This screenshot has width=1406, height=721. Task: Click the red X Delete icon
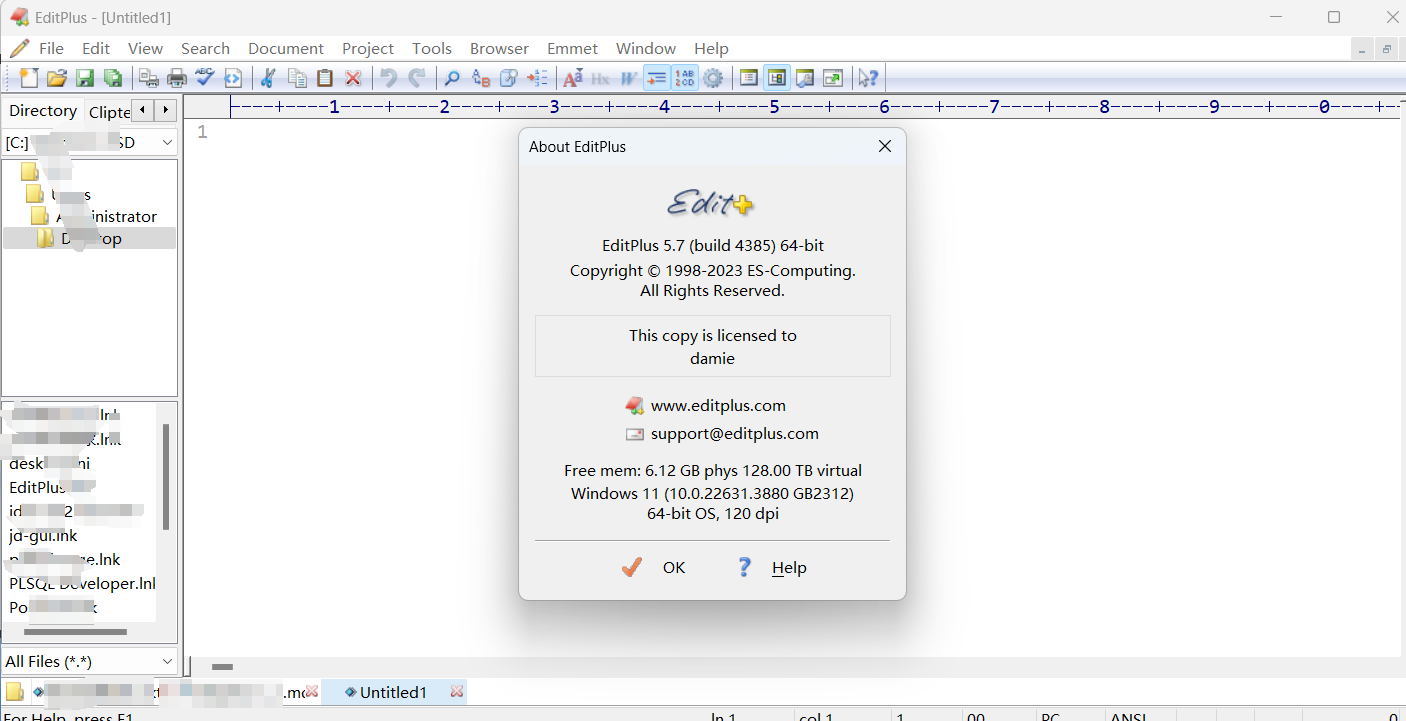(353, 78)
